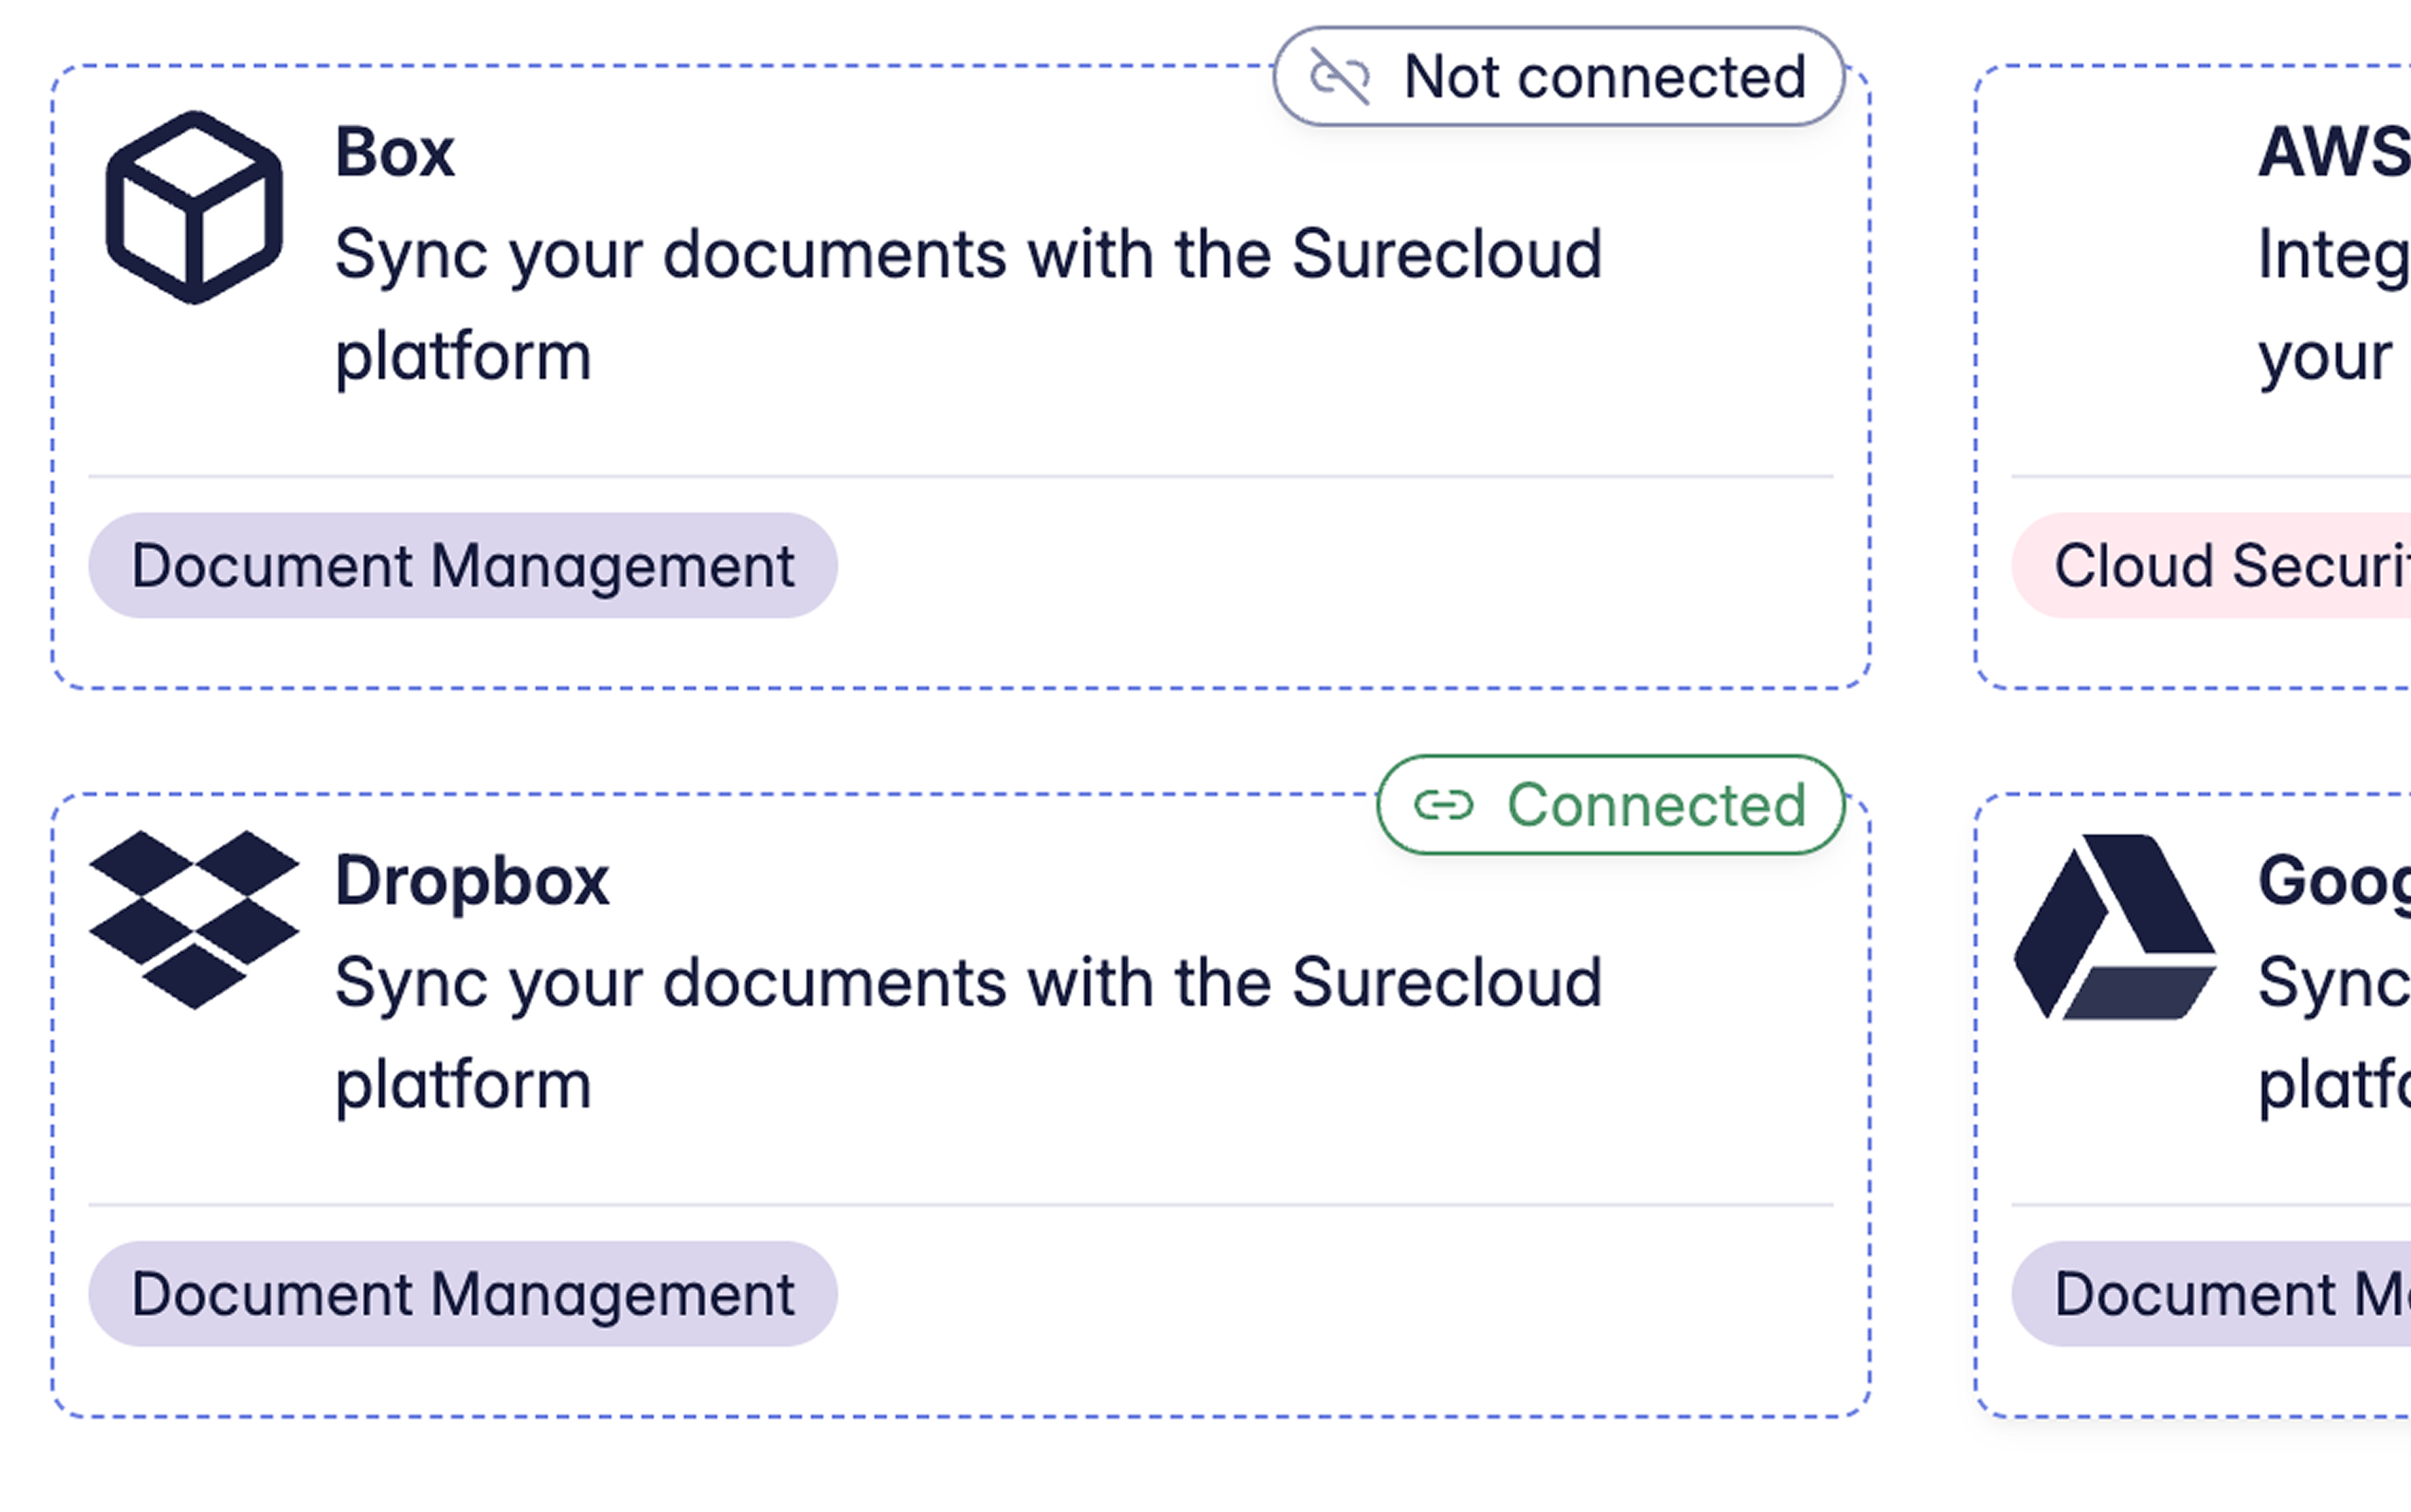Open the Box integration title

click(x=395, y=153)
